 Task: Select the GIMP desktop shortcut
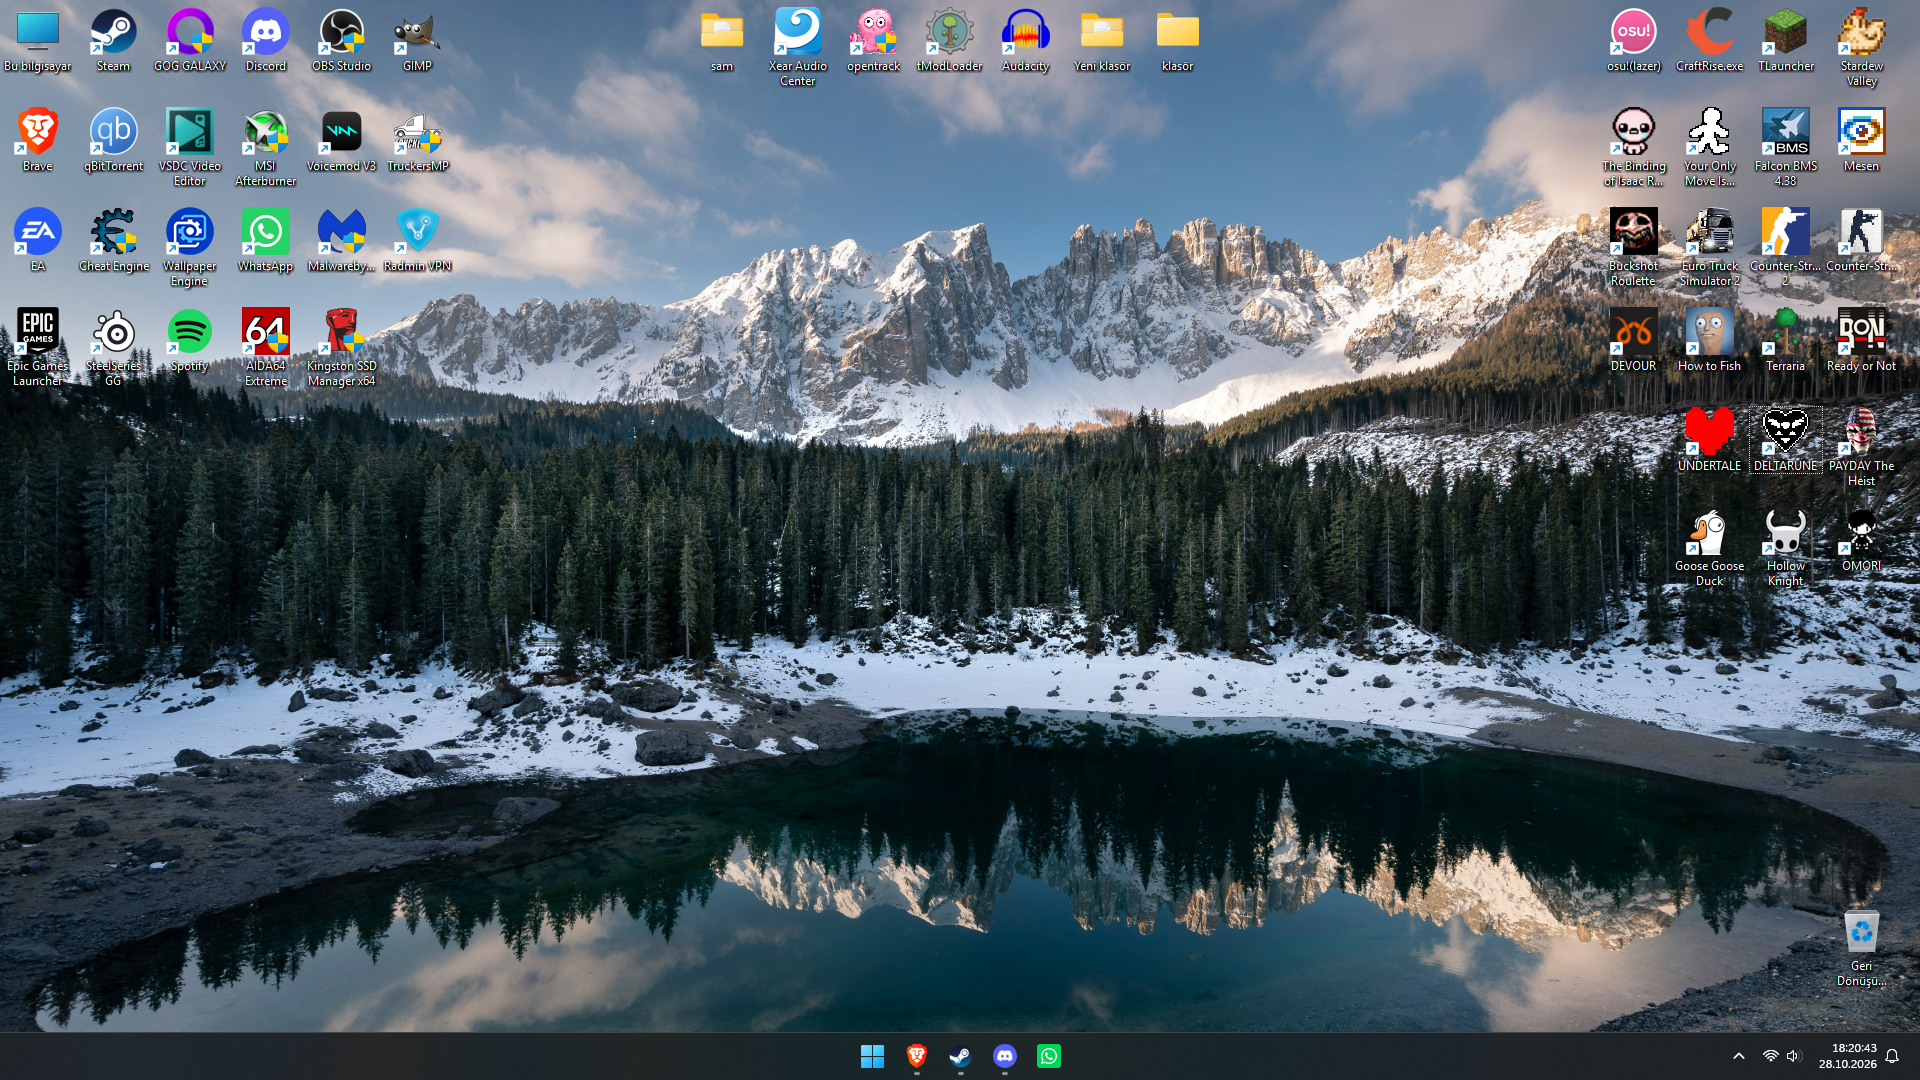pyautogui.click(x=417, y=41)
